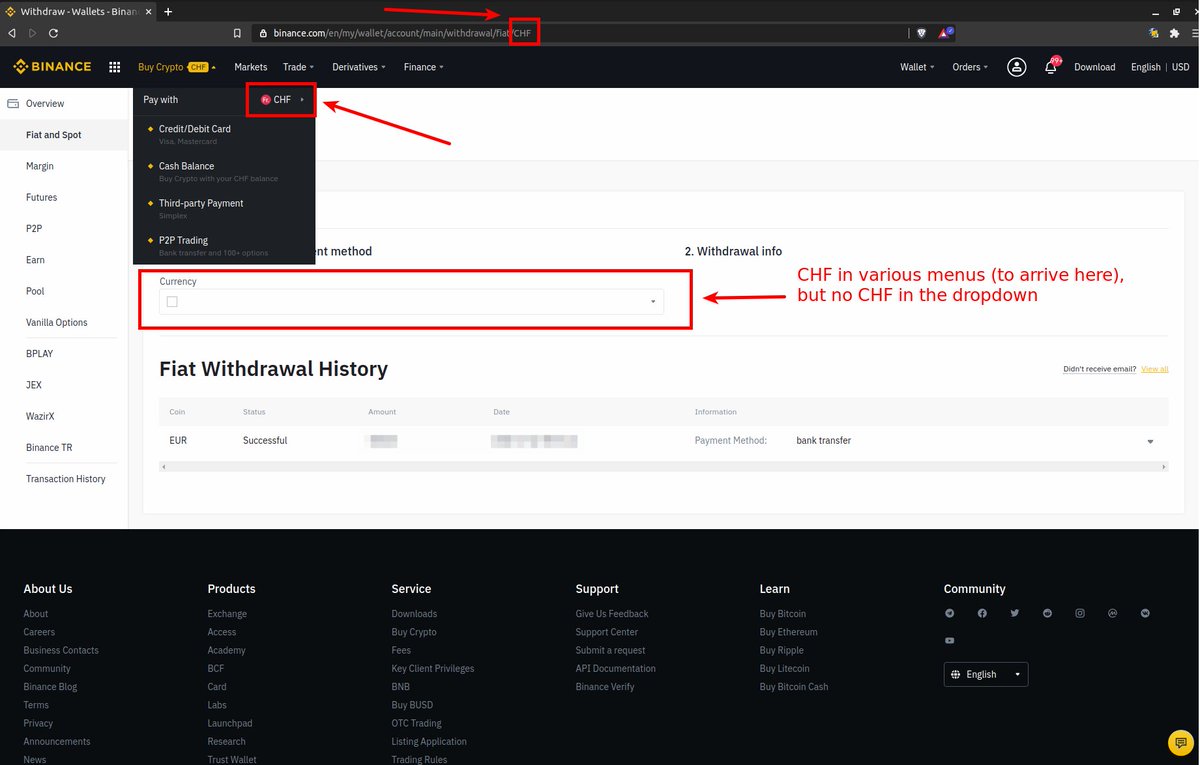The height and width of the screenshot is (765, 1200).
Task: Open Earn in sidebar
Action: (x=35, y=260)
